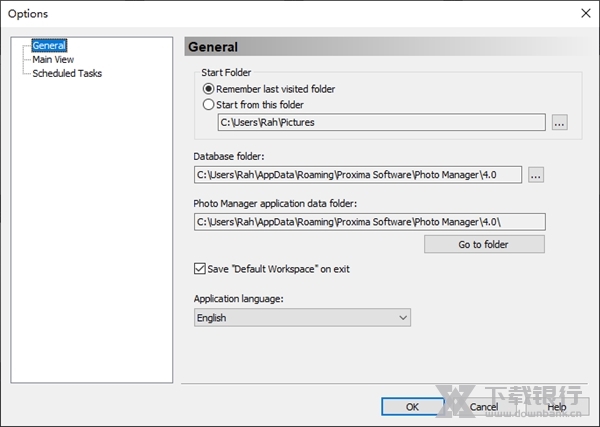Image resolution: width=600 pixels, height=427 pixels.
Task: Close the Options dialog window
Action: pyautogui.click(x=584, y=13)
